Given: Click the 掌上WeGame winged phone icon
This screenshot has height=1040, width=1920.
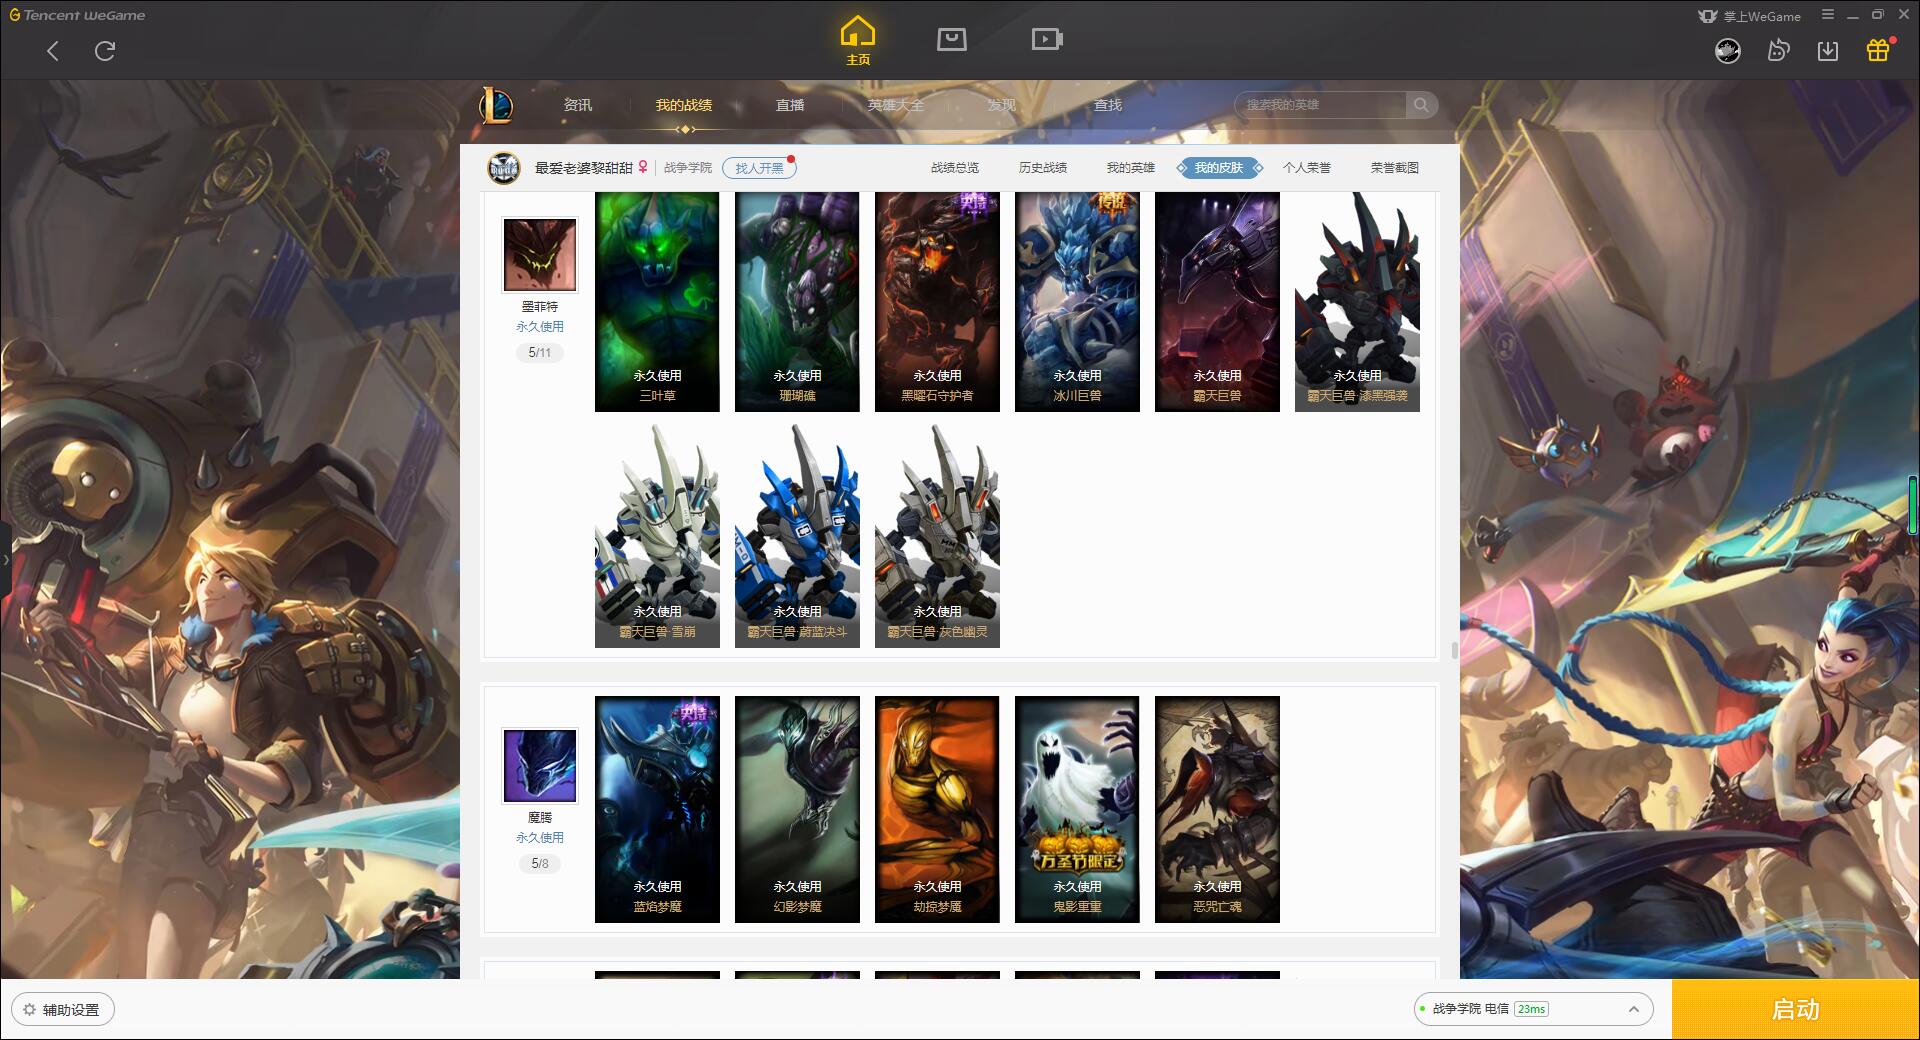Looking at the screenshot, I should (x=1707, y=16).
